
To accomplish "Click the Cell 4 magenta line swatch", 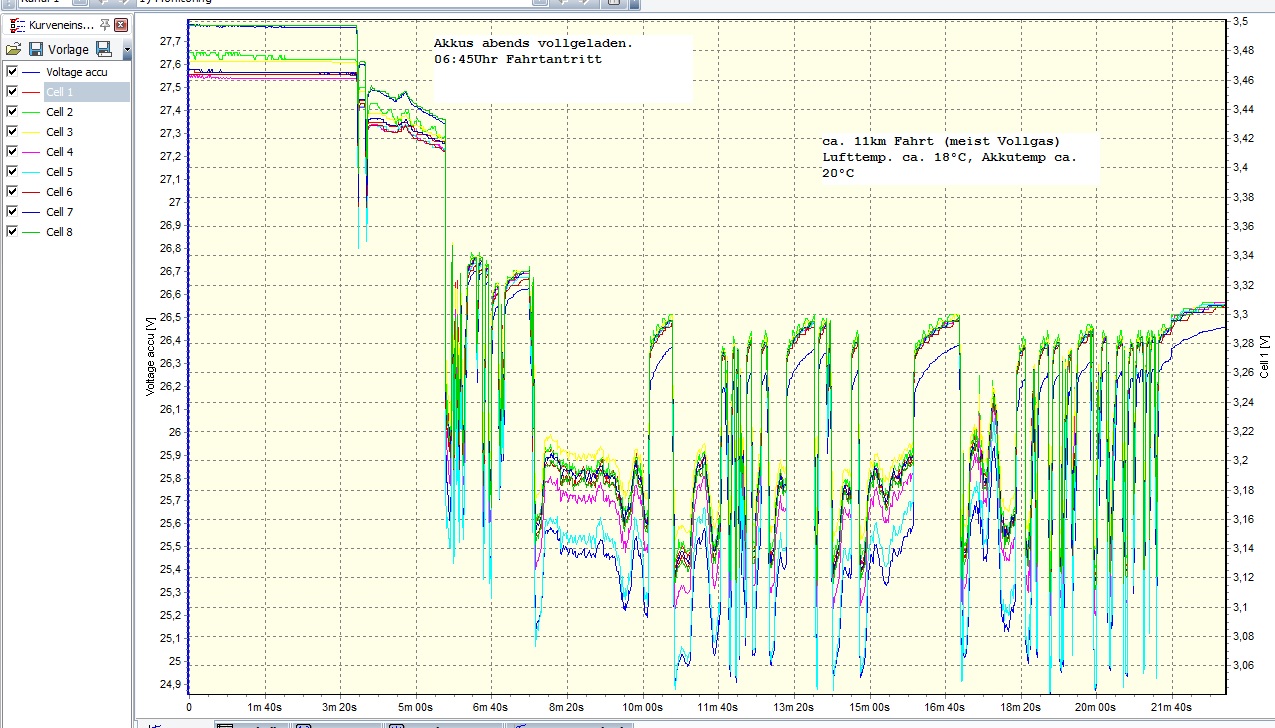I will 31,152.
